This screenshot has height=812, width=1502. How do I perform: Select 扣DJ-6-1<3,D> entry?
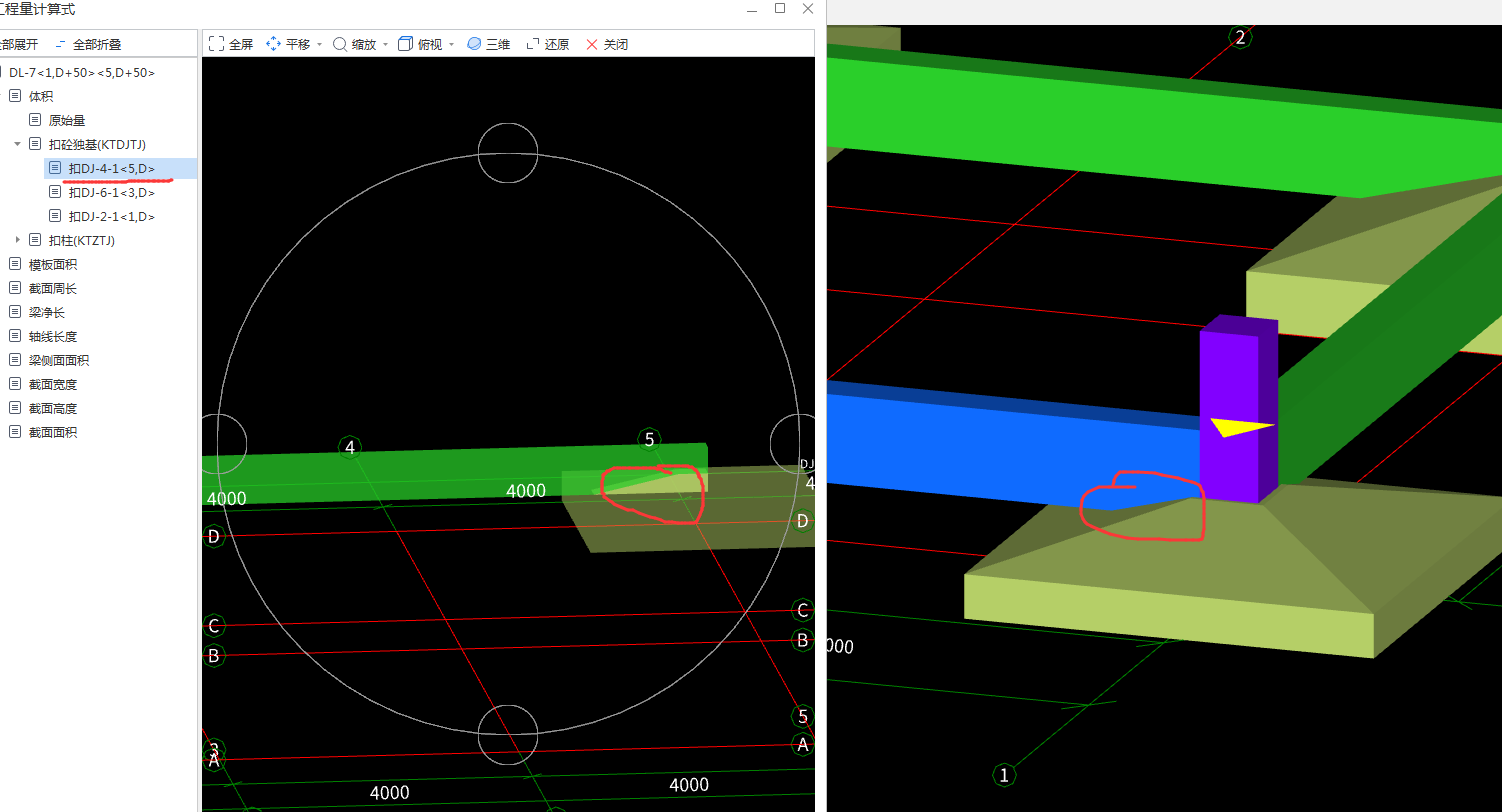pos(112,193)
